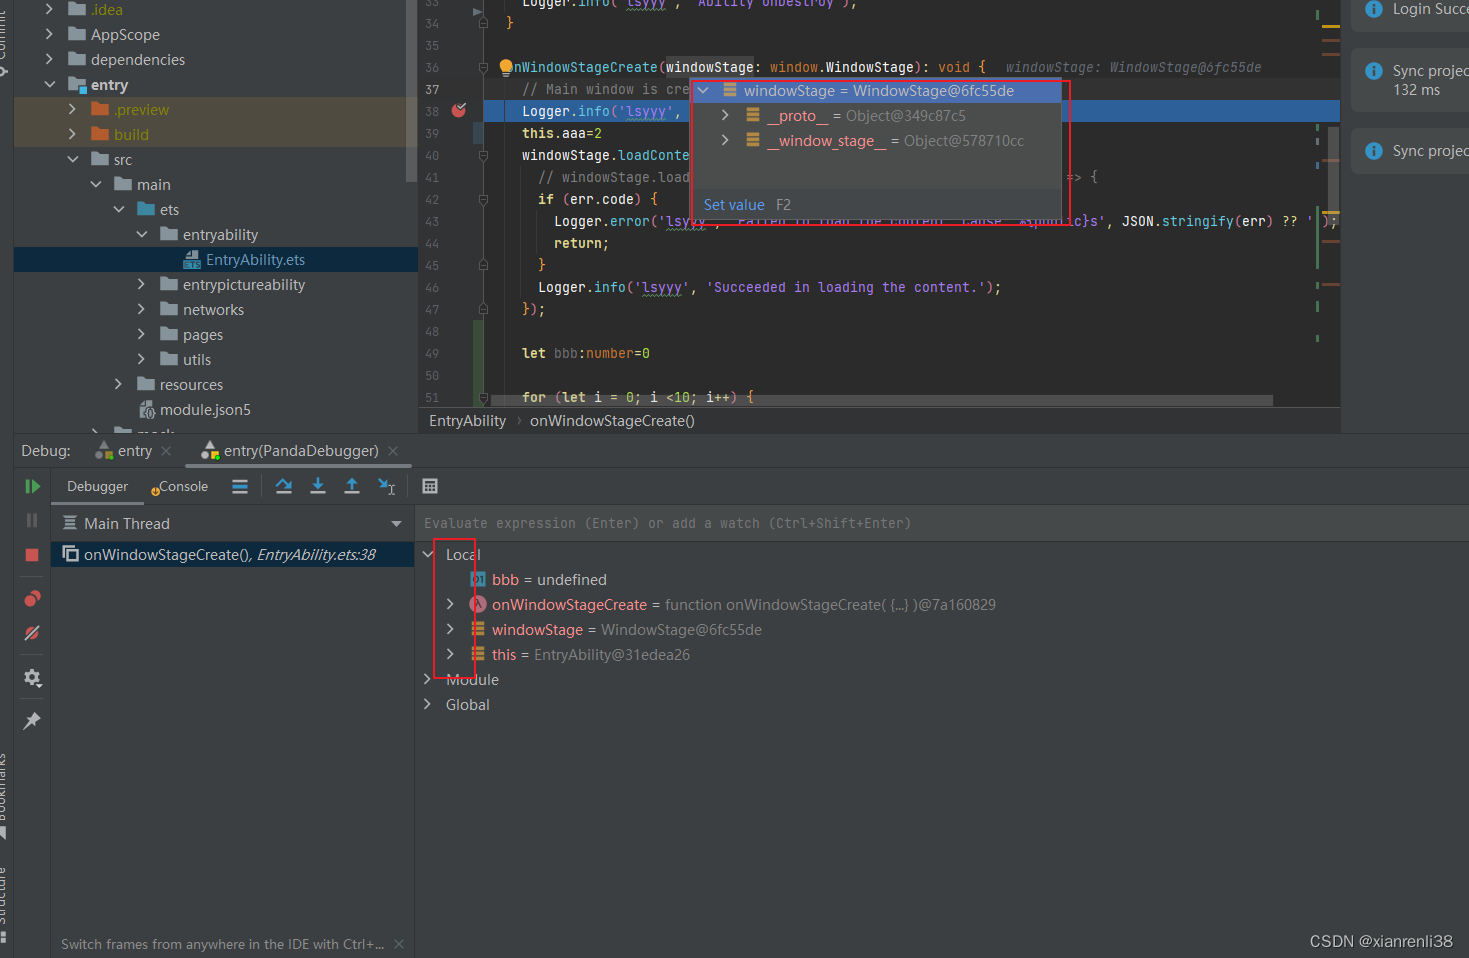1469x958 pixels.
Task: Click the Evaluate expression input field
Action: pos(942,523)
